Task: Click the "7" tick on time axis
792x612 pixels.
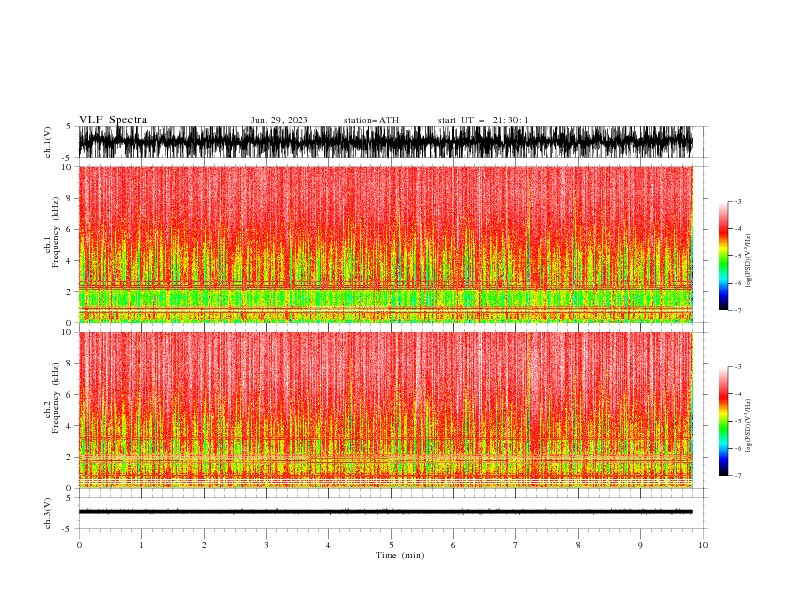Action: coord(516,545)
